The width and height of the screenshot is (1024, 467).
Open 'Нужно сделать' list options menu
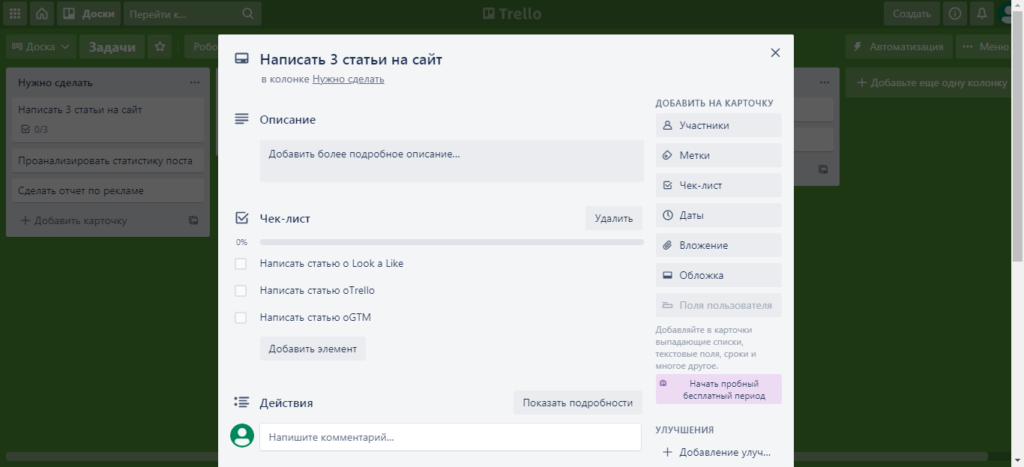(194, 82)
